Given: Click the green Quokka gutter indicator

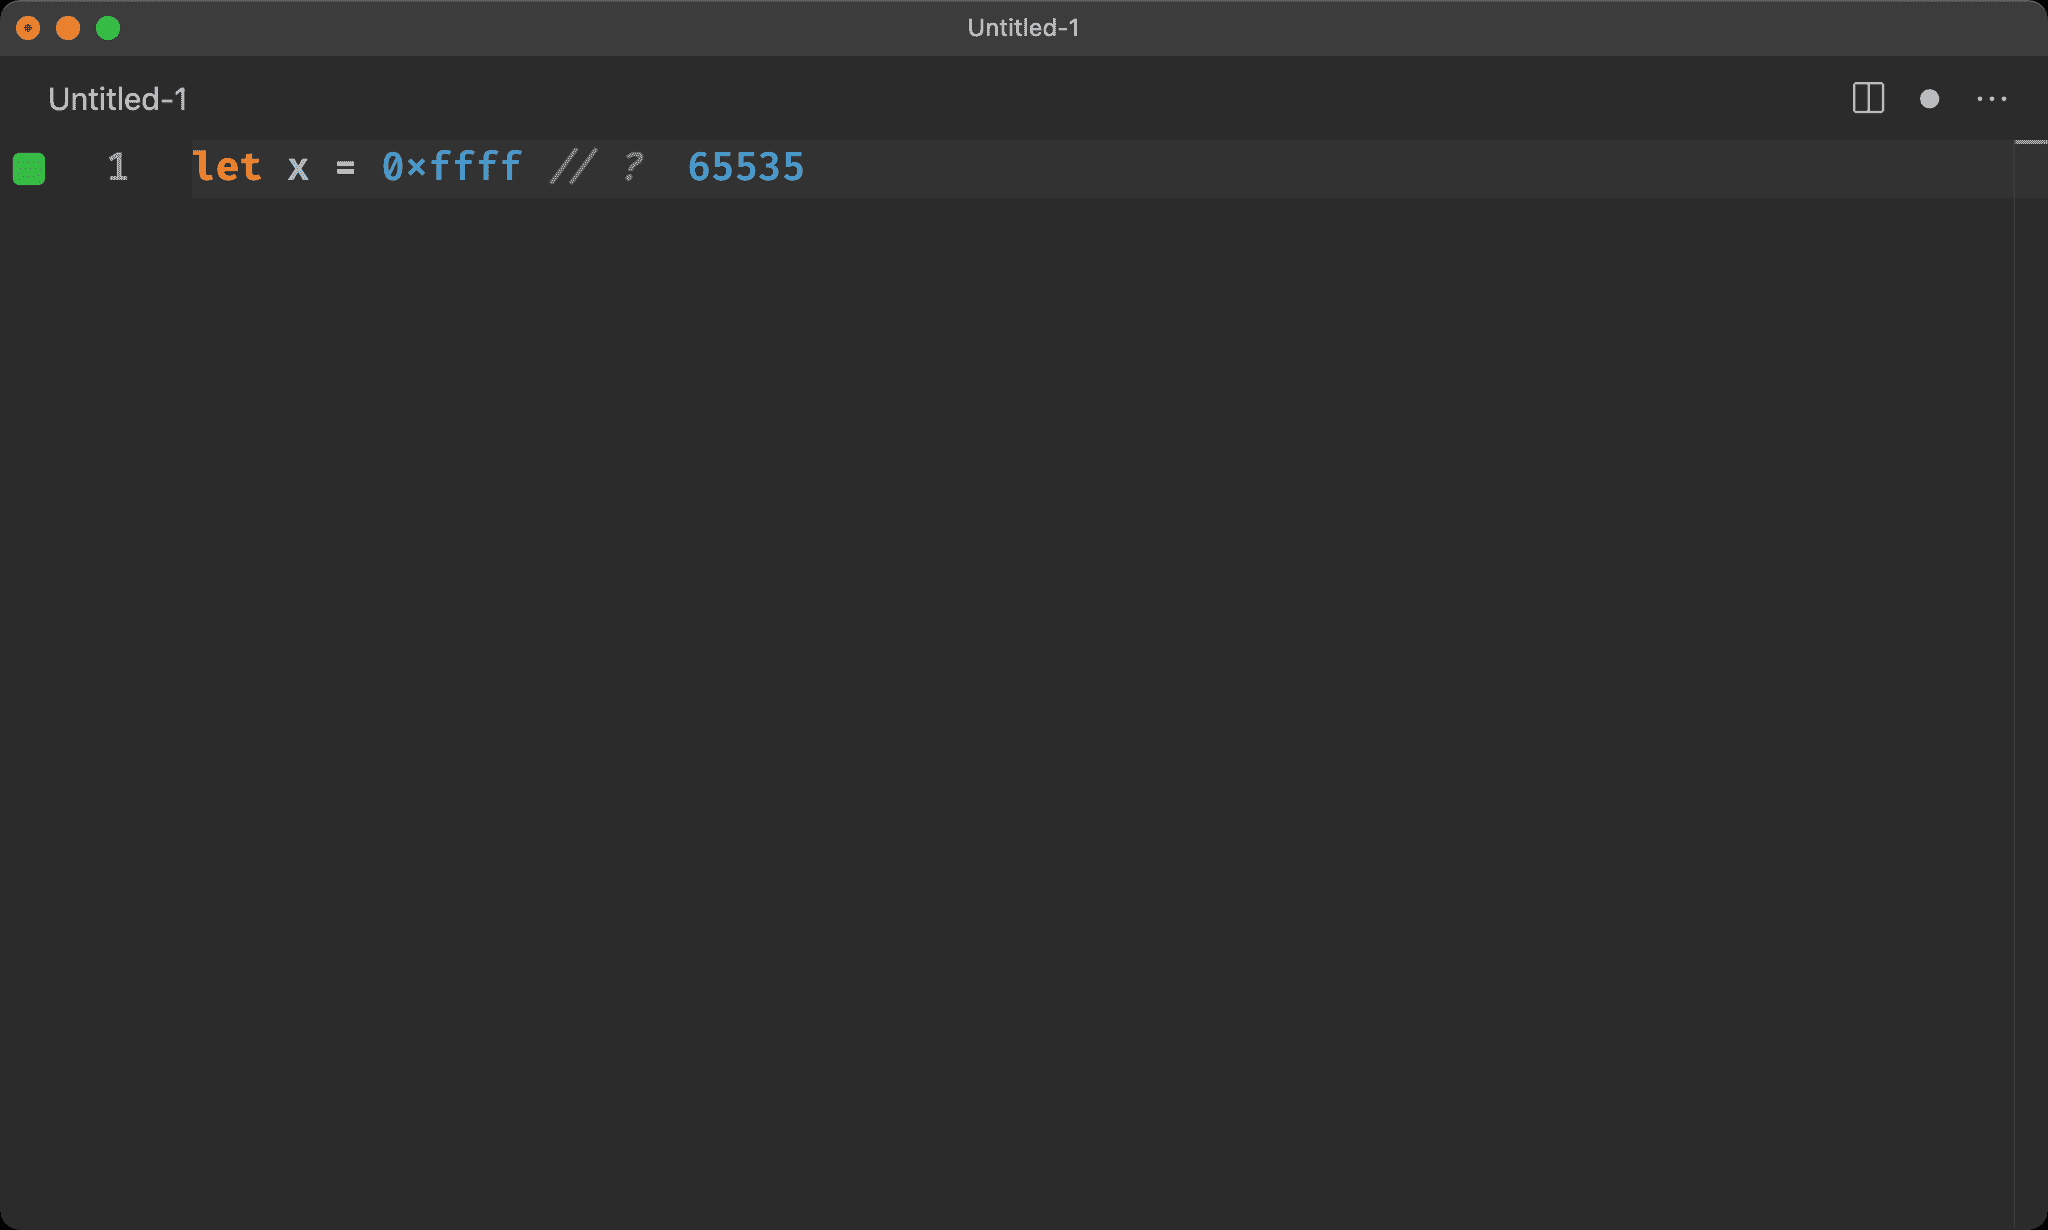Looking at the screenshot, I should click(x=29, y=169).
